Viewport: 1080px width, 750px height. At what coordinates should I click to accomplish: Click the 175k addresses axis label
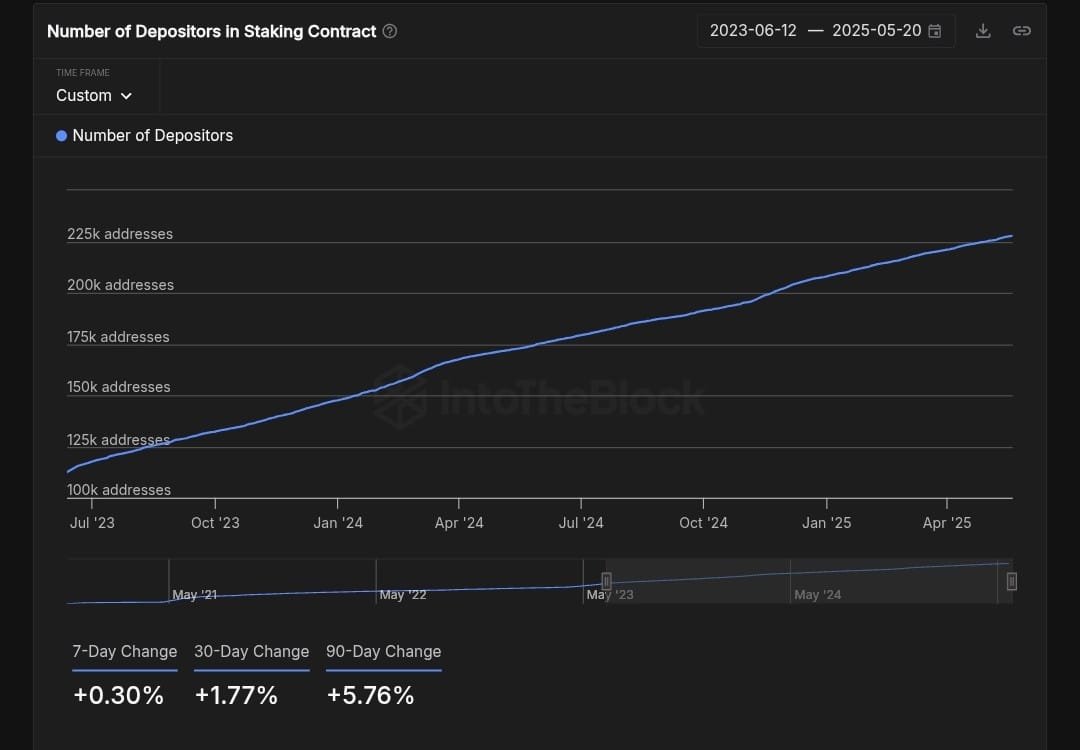pos(118,337)
